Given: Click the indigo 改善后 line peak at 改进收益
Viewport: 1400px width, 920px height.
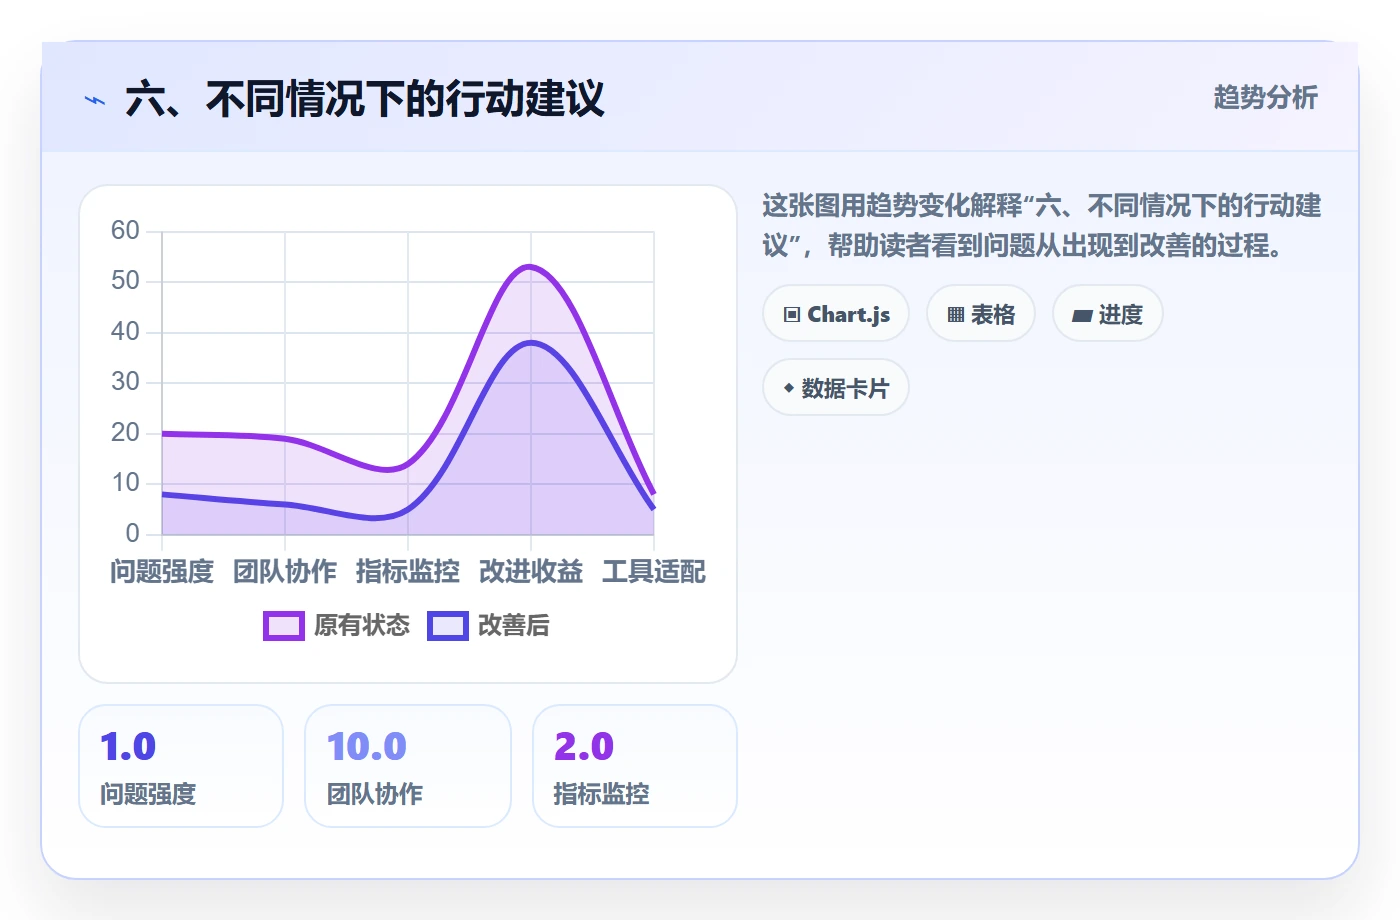Looking at the screenshot, I should (x=531, y=343).
